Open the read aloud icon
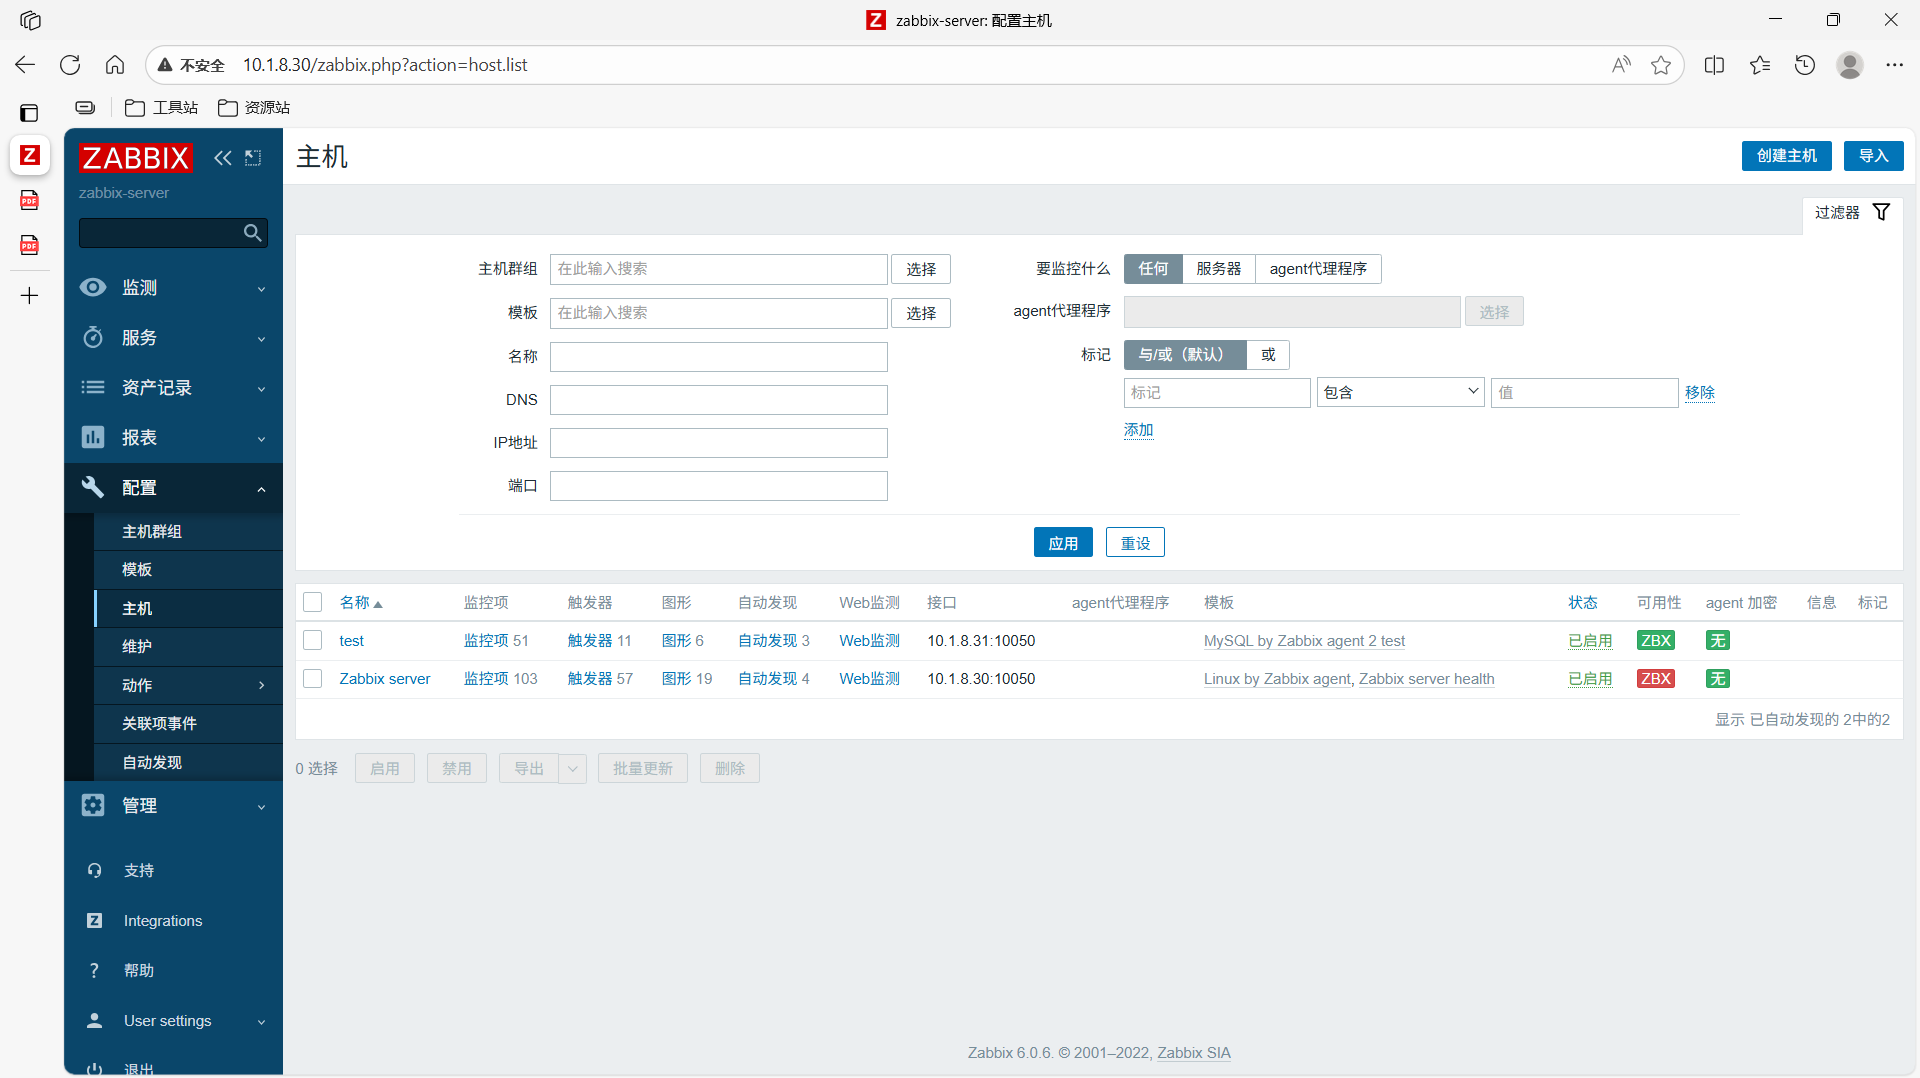 1621,65
